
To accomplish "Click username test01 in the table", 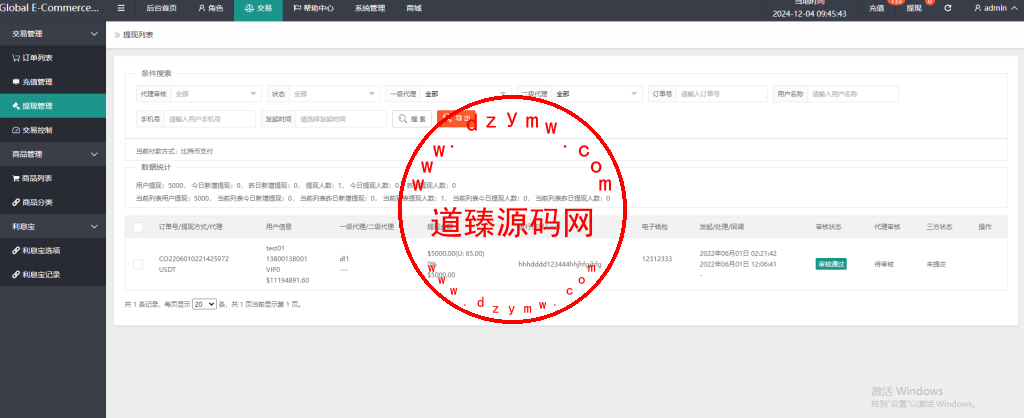I will (x=276, y=248).
